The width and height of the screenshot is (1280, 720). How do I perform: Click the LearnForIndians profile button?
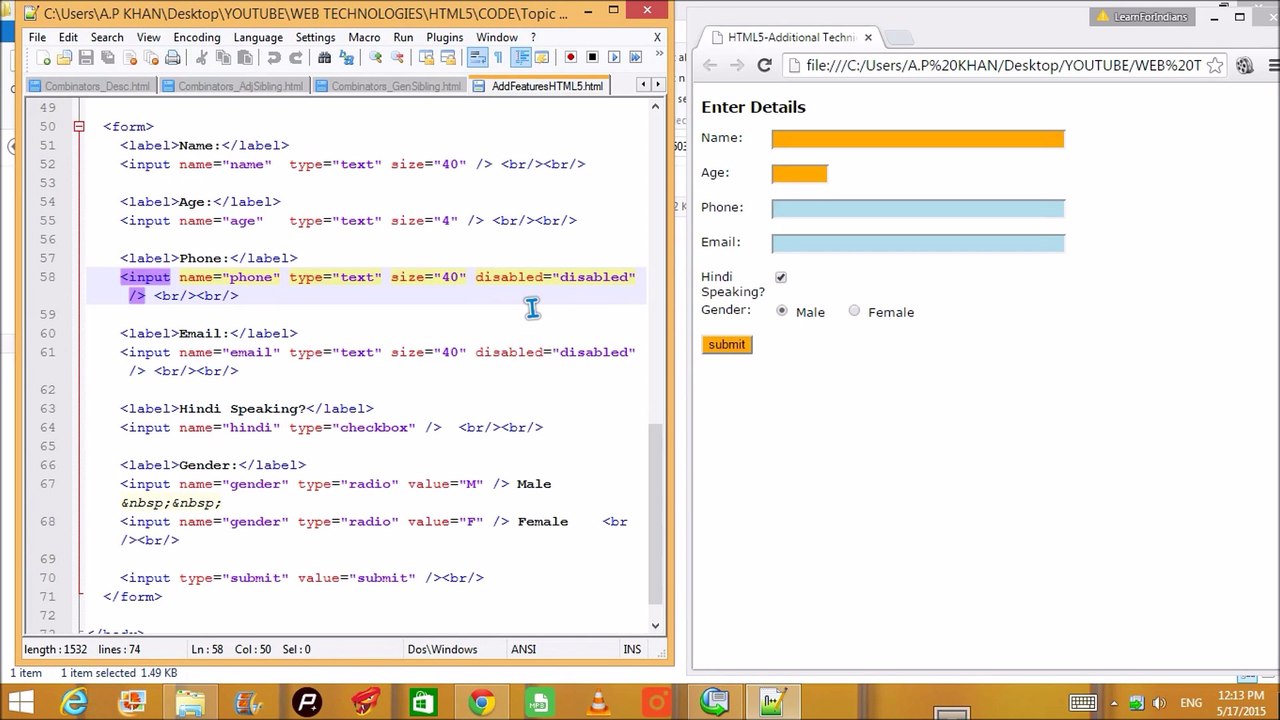click(1143, 17)
